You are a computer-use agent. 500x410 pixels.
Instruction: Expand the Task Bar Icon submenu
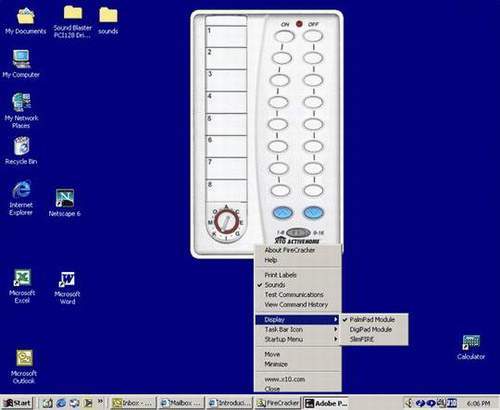coord(297,330)
